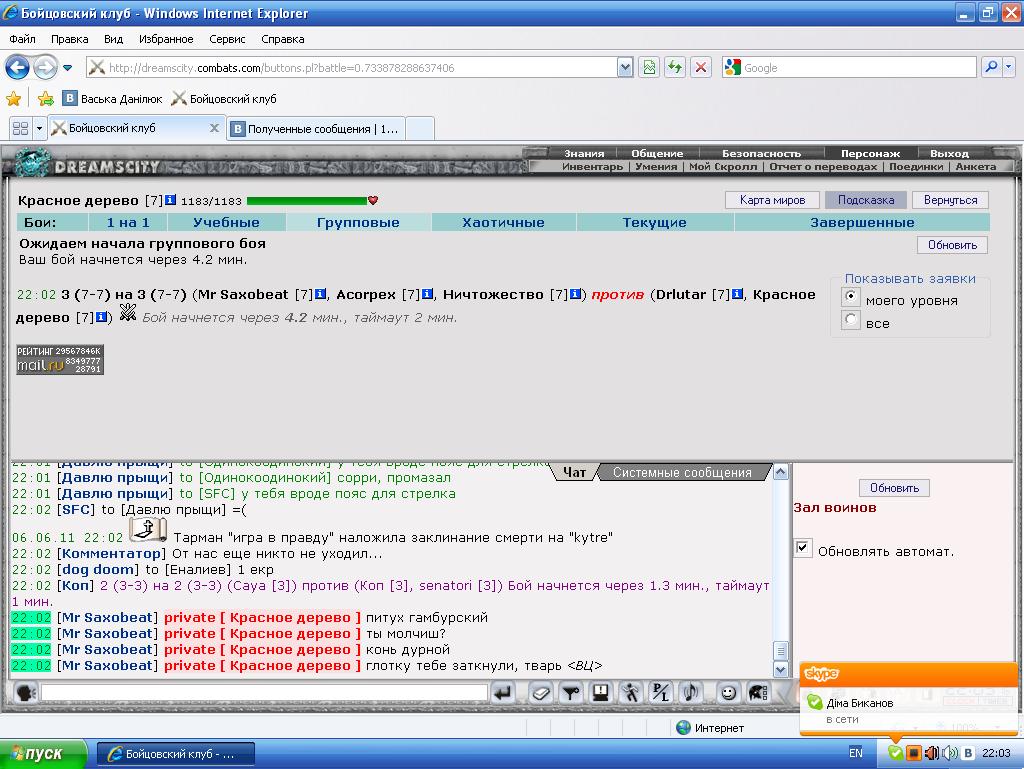Send message with the enter arrow button

pyautogui.click(x=502, y=692)
